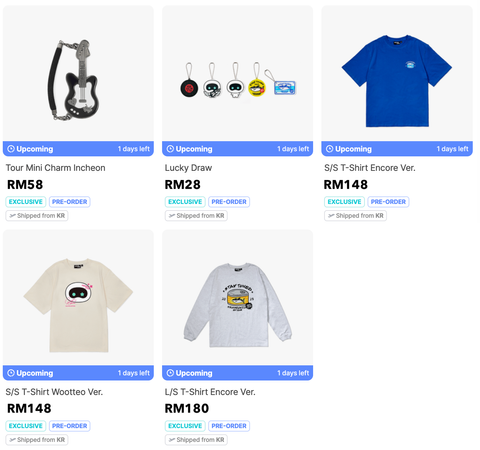This screenshot has height=450, width=480.
Task: Click PRE-ORDER tag under Lucky Draw
Action: 229,202
